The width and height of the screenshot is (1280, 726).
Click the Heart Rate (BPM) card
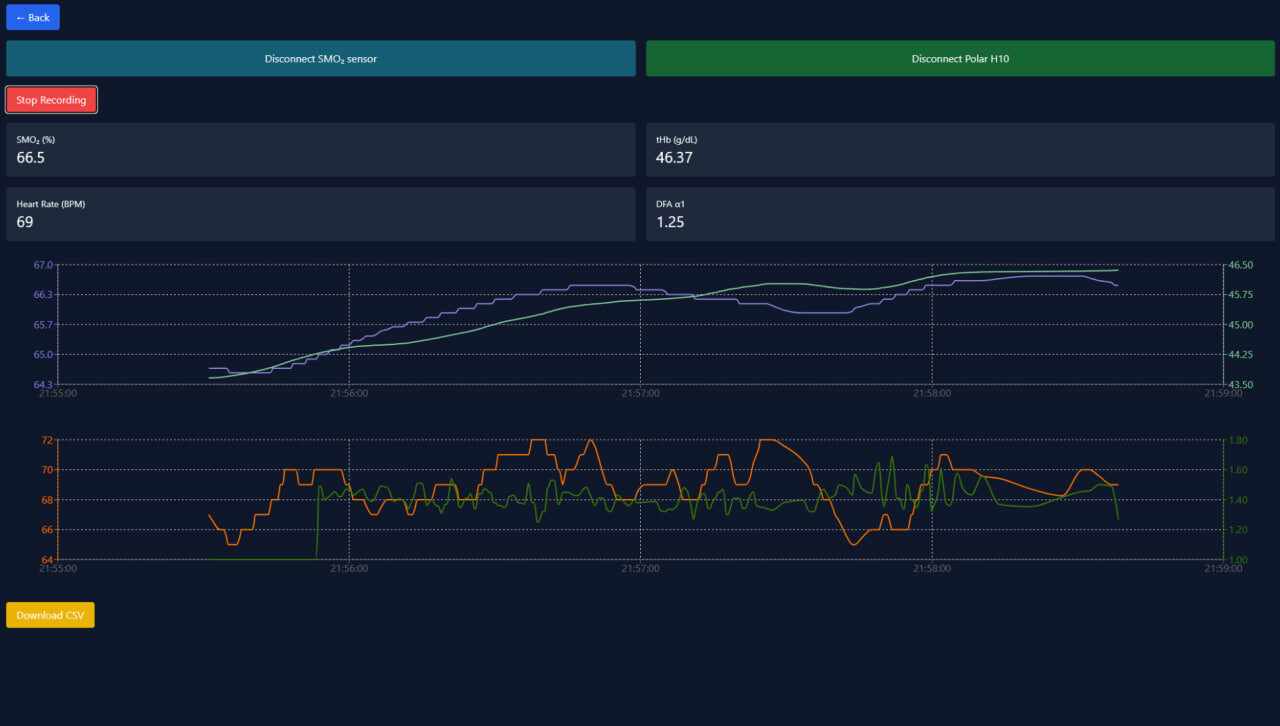[x=320, y=214]
